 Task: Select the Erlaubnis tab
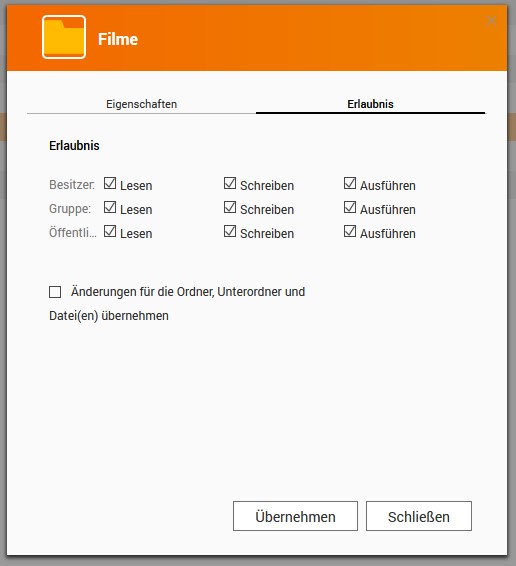click(370, 104)
